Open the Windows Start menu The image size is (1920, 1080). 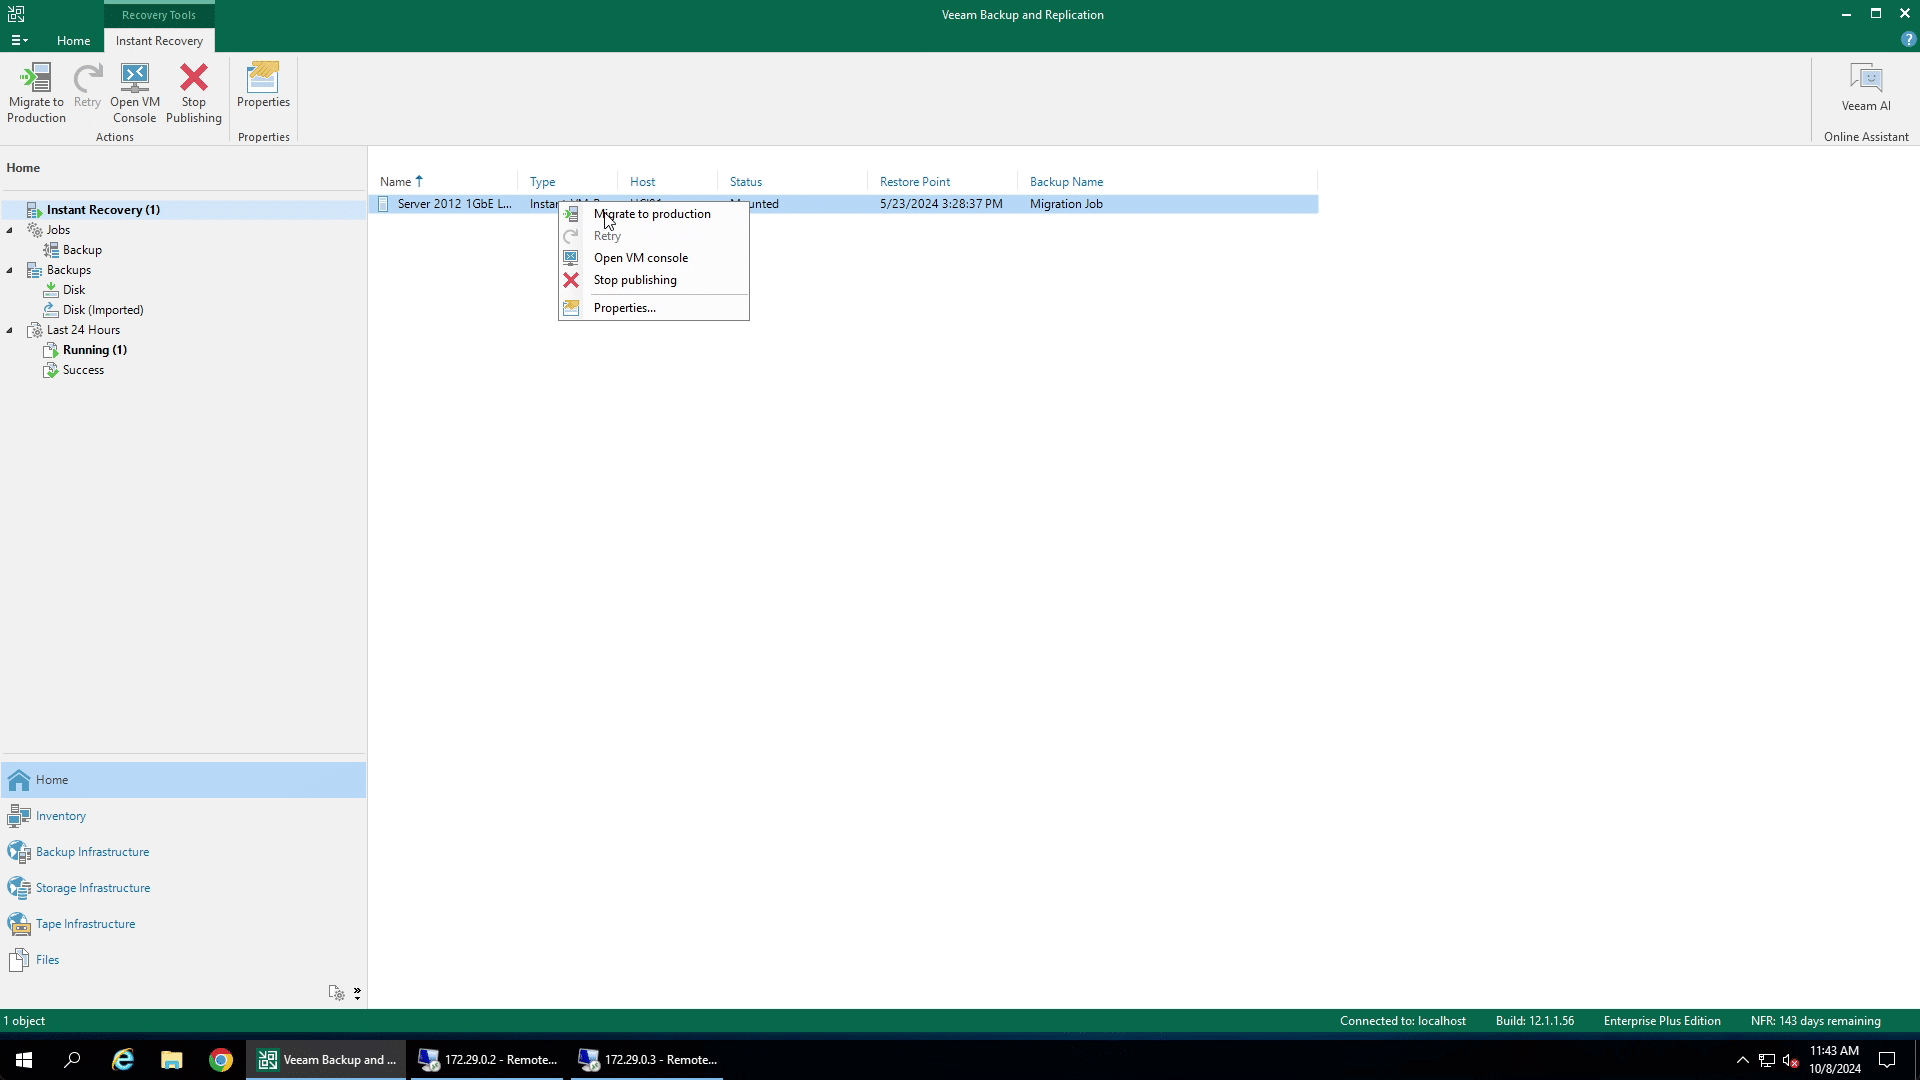(x=24, y=1060)
